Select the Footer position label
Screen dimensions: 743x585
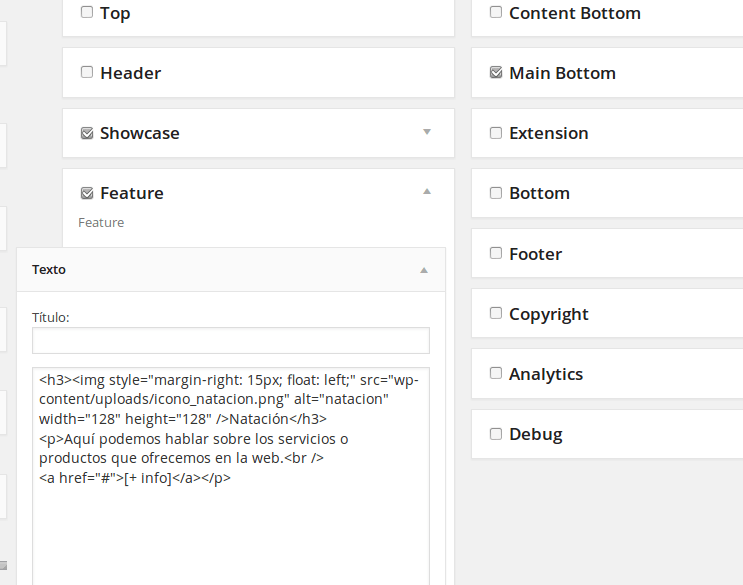click(x=535, y=254)
